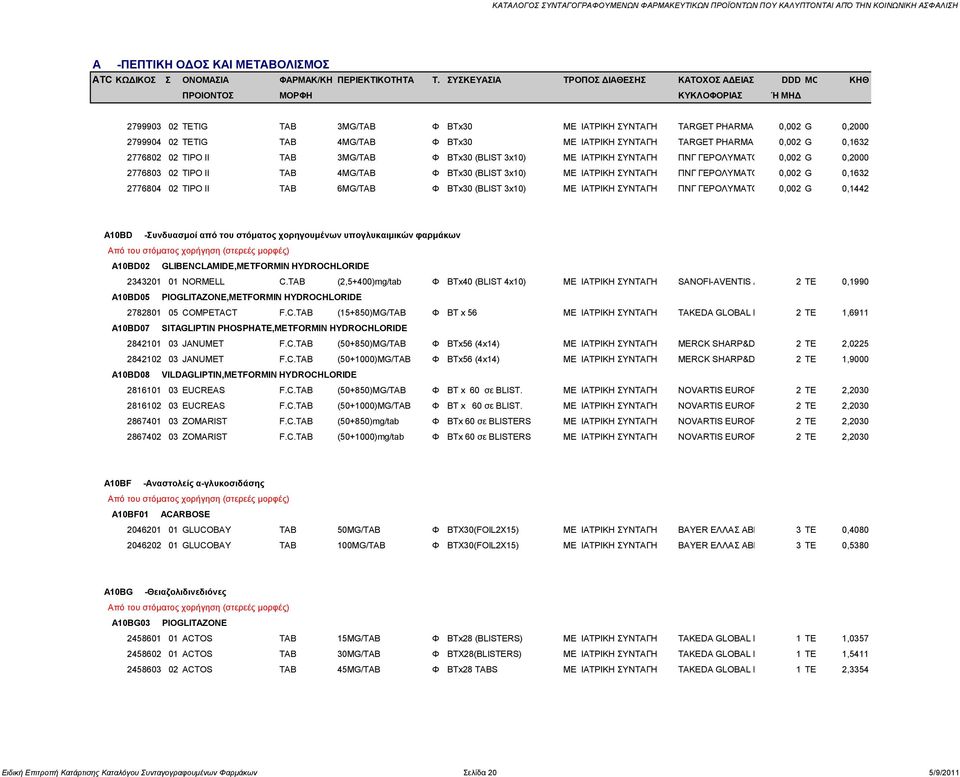Click the ΚΗΘ column header

pyautogui.click(x=858, y=80)
